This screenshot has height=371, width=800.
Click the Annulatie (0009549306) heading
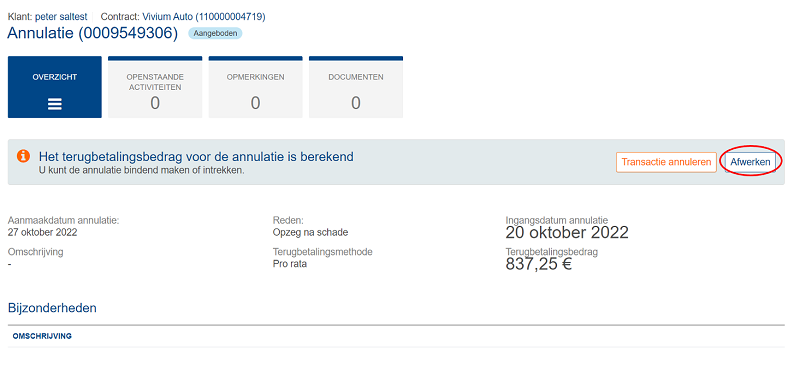point(93,33)
